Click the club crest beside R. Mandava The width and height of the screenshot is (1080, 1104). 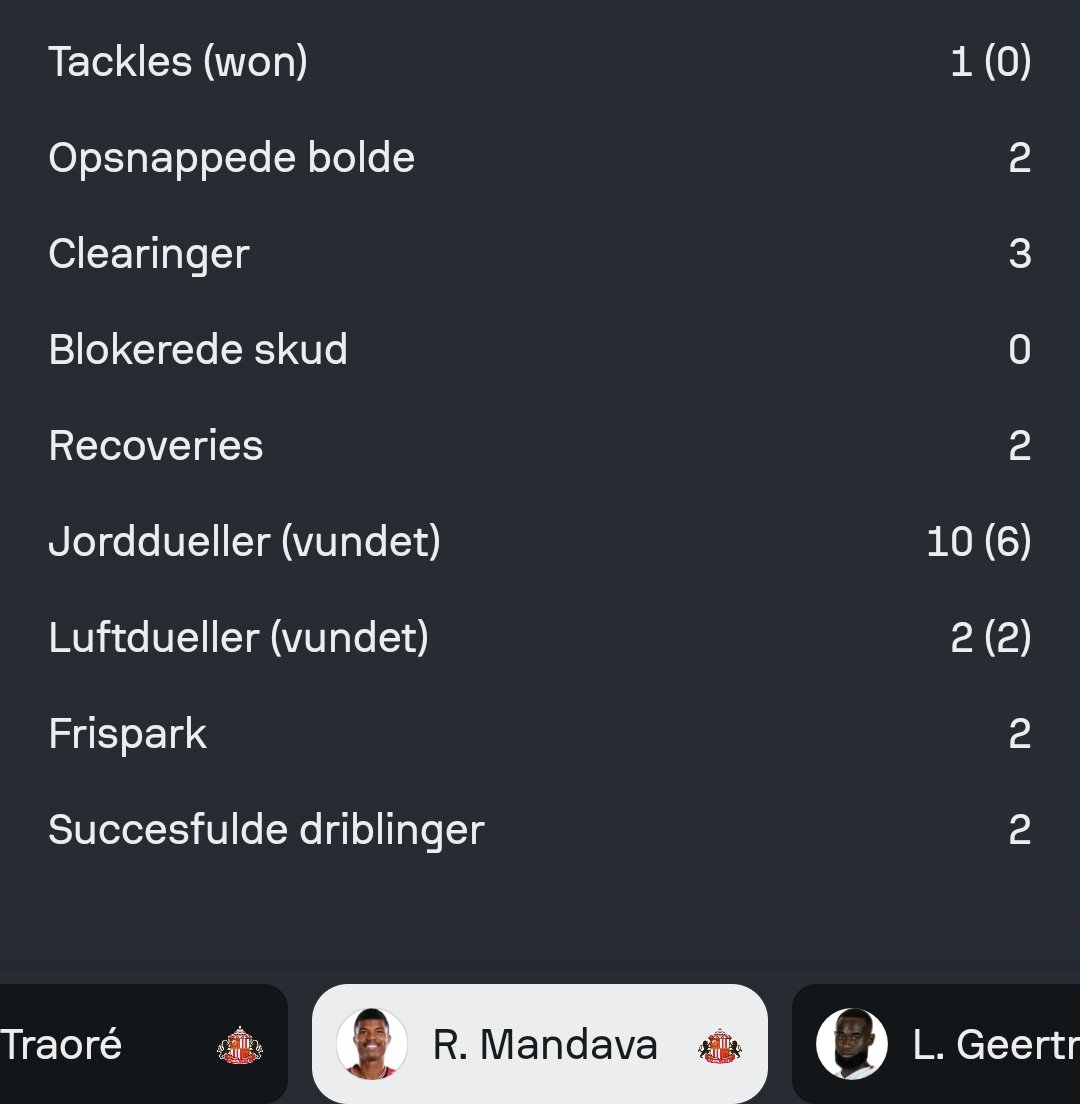point(720,1045)
